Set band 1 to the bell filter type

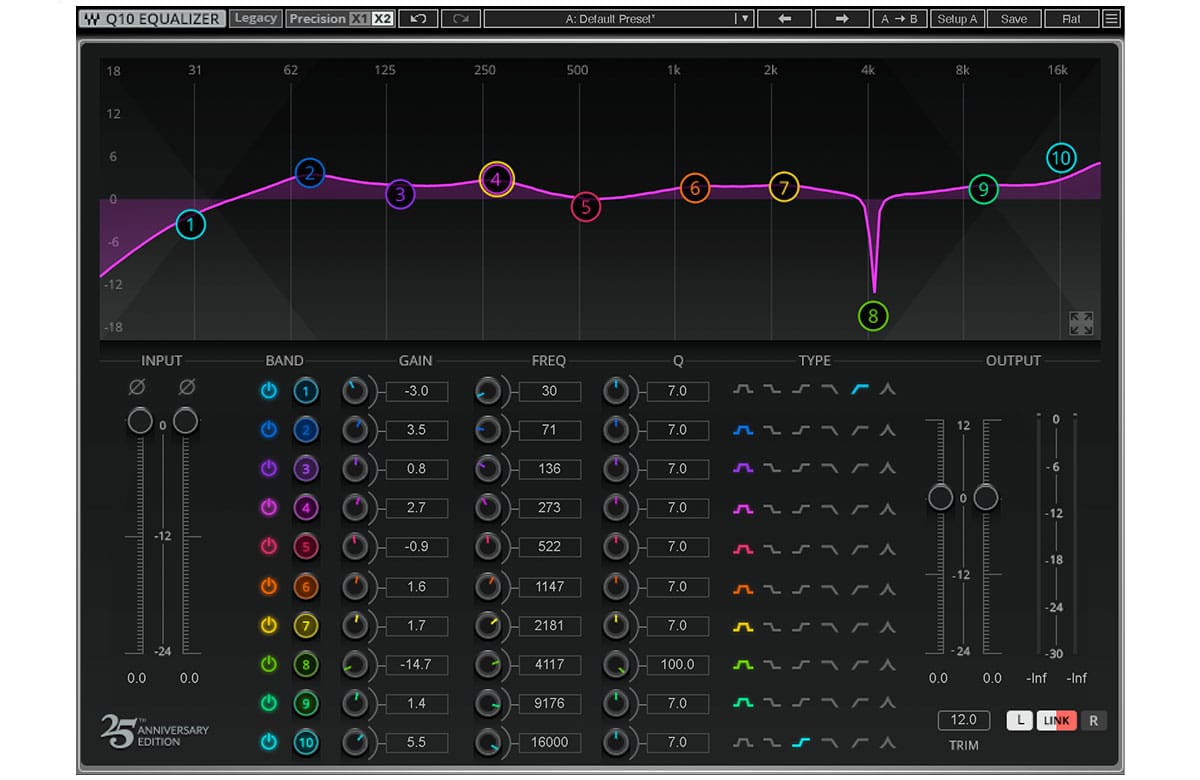pyautogui.click(x=743, y=390)
